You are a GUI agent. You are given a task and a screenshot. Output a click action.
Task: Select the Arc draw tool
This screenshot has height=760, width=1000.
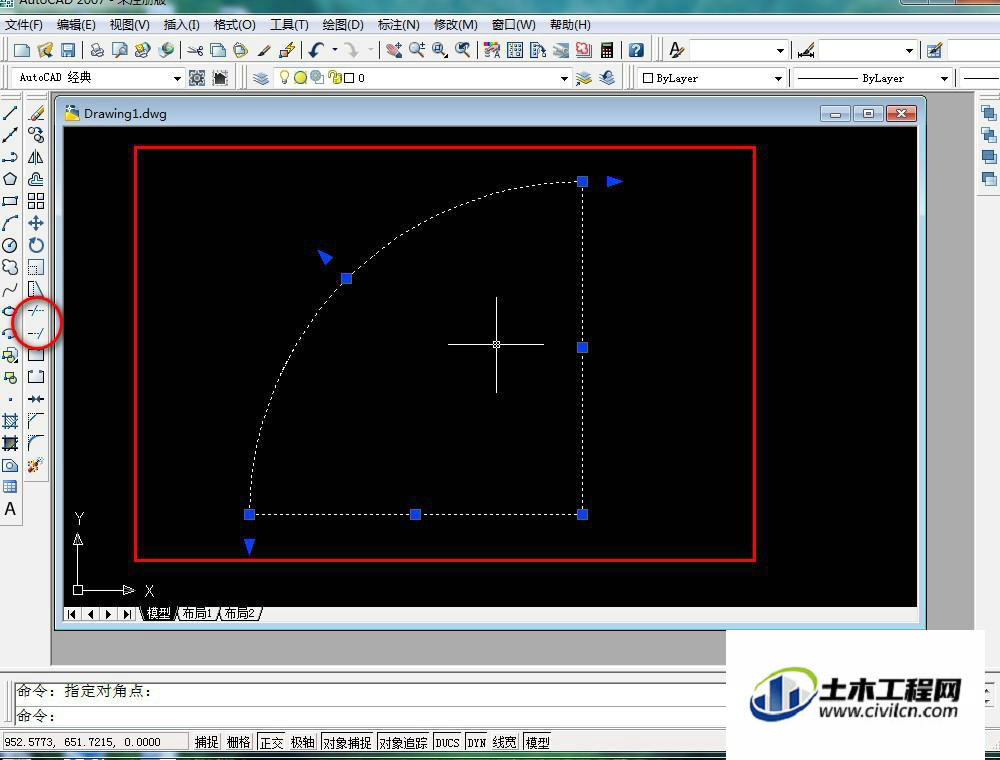click(x=10, y=223)
